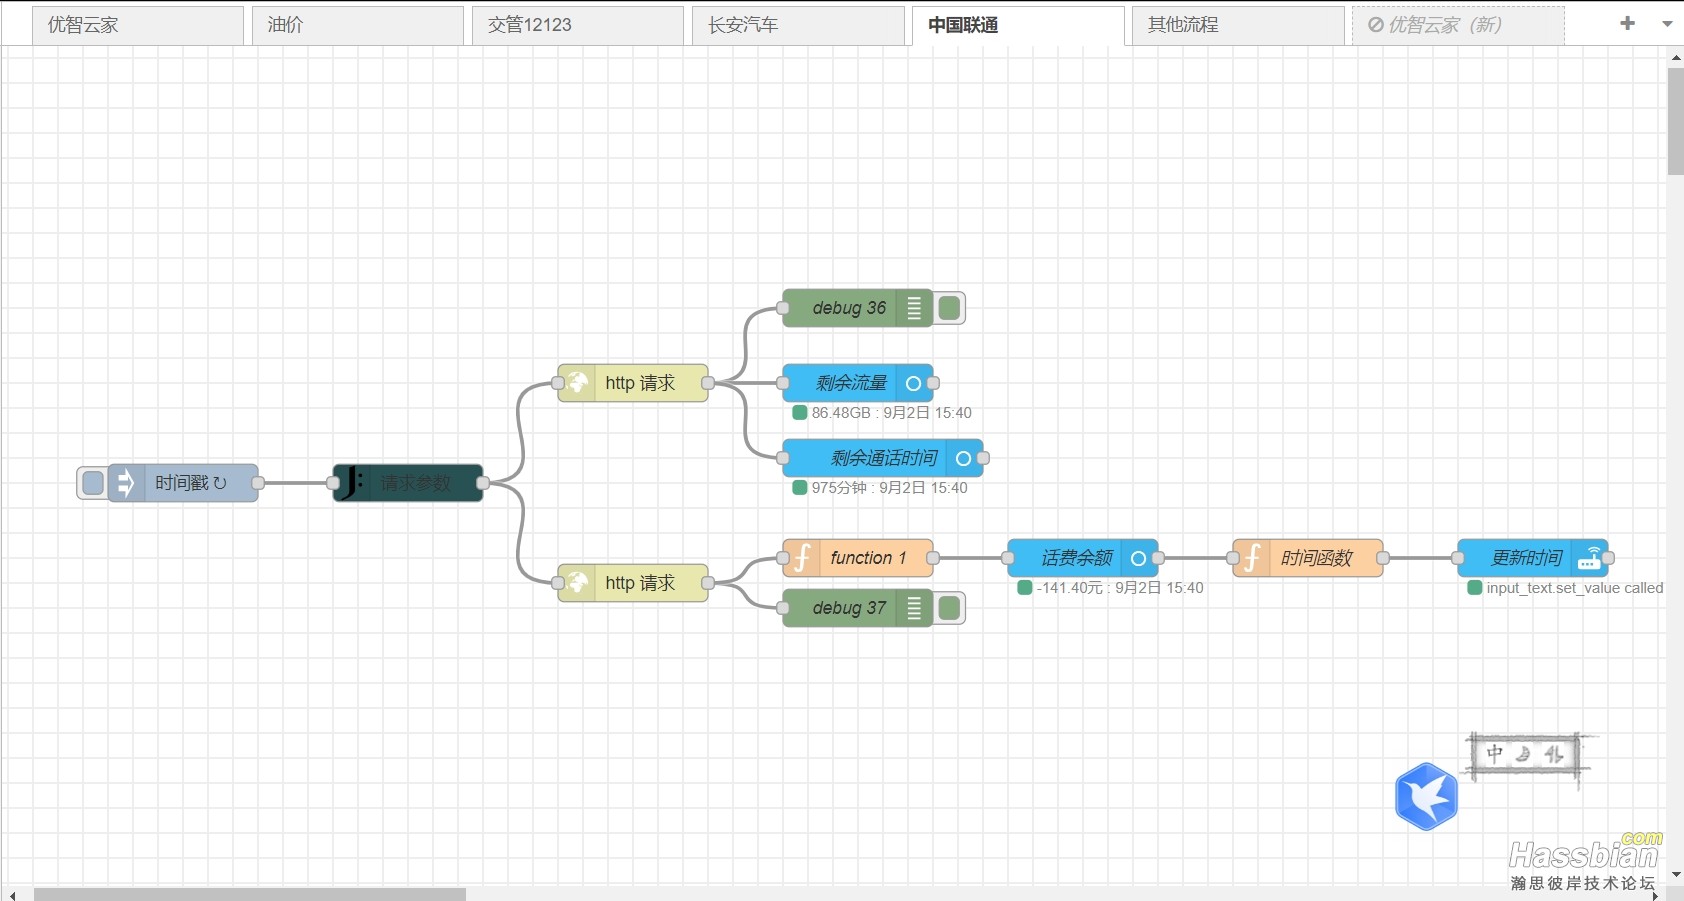Select the 剩余流量 sensor node
1684x901 pixels.
(858, 383)
